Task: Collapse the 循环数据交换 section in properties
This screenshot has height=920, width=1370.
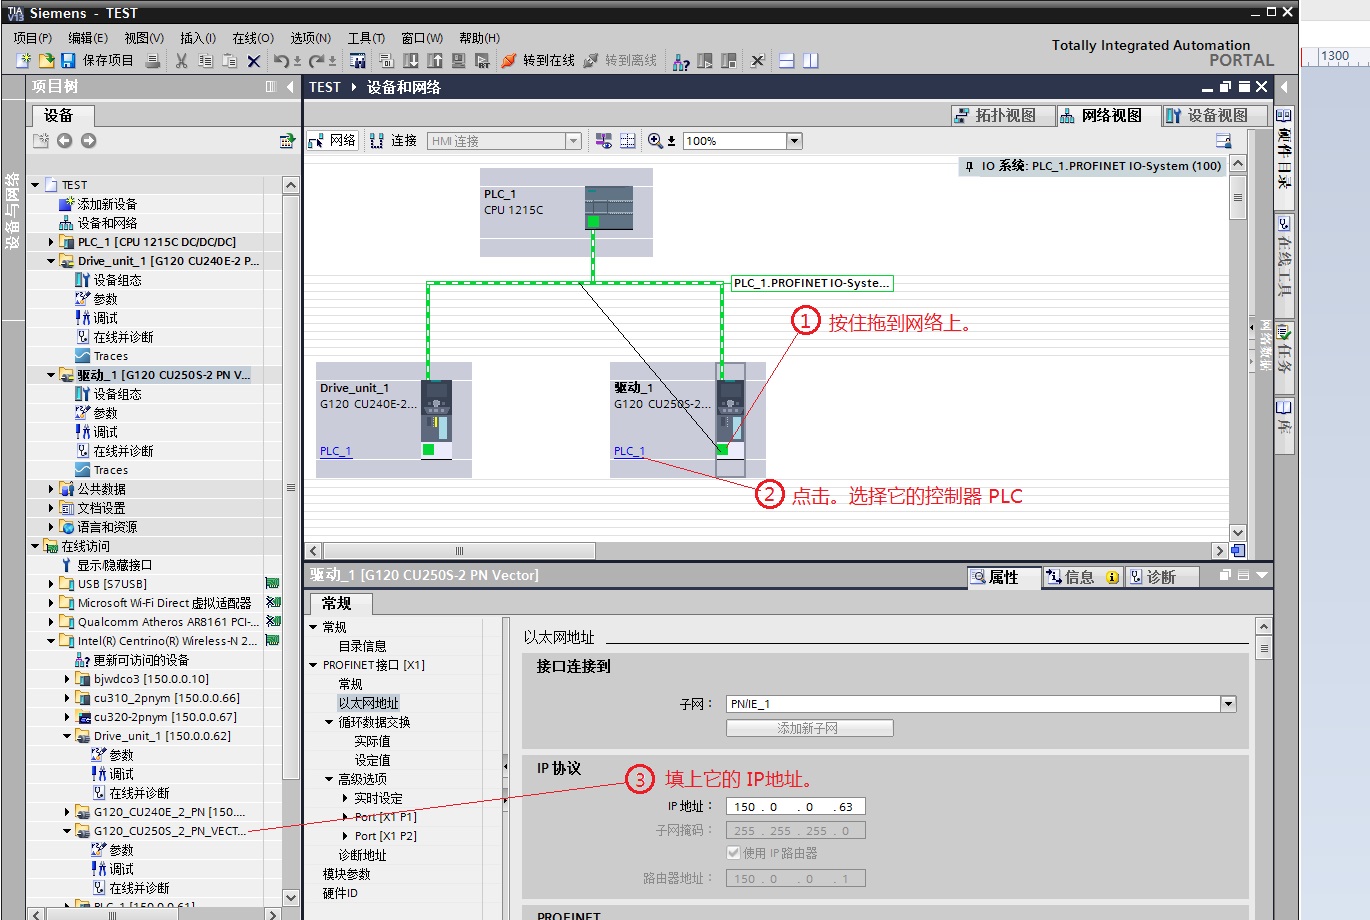Action: point(329,722)
